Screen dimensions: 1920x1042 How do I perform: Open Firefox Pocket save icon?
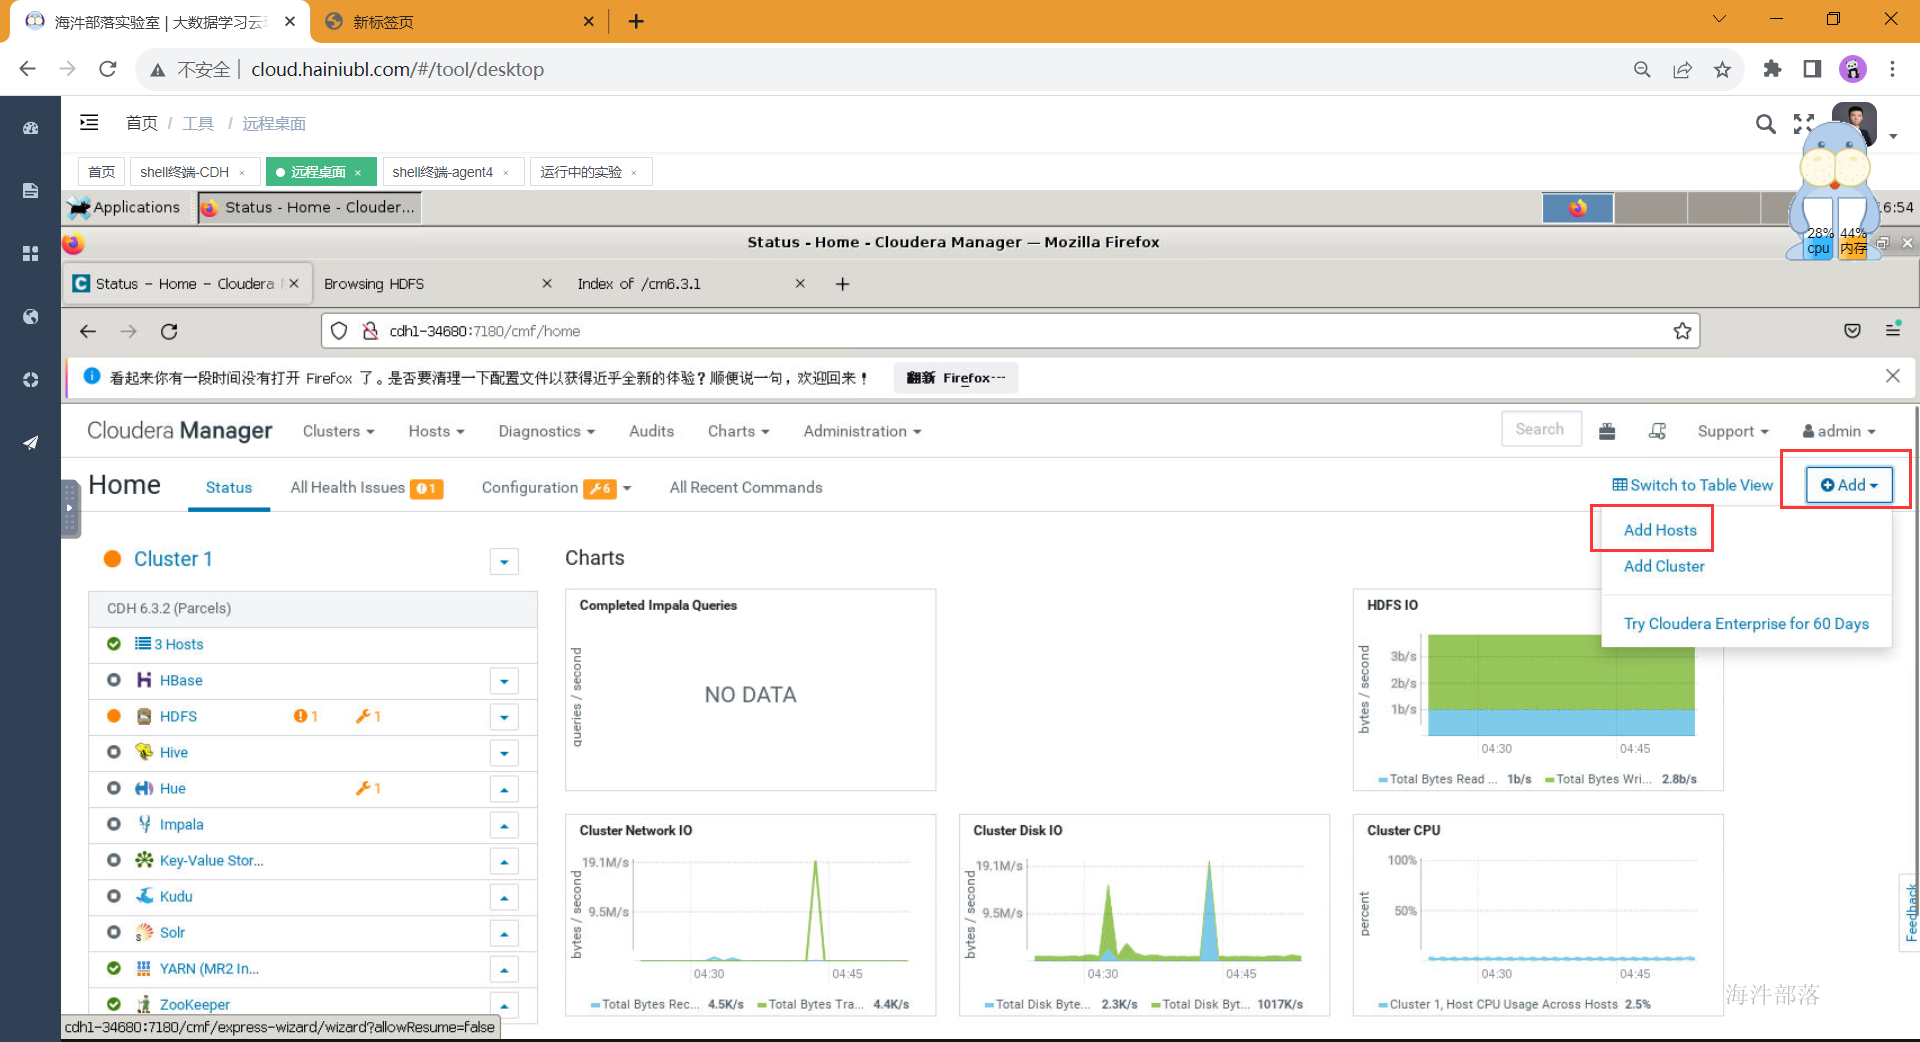coord(1852,331)
